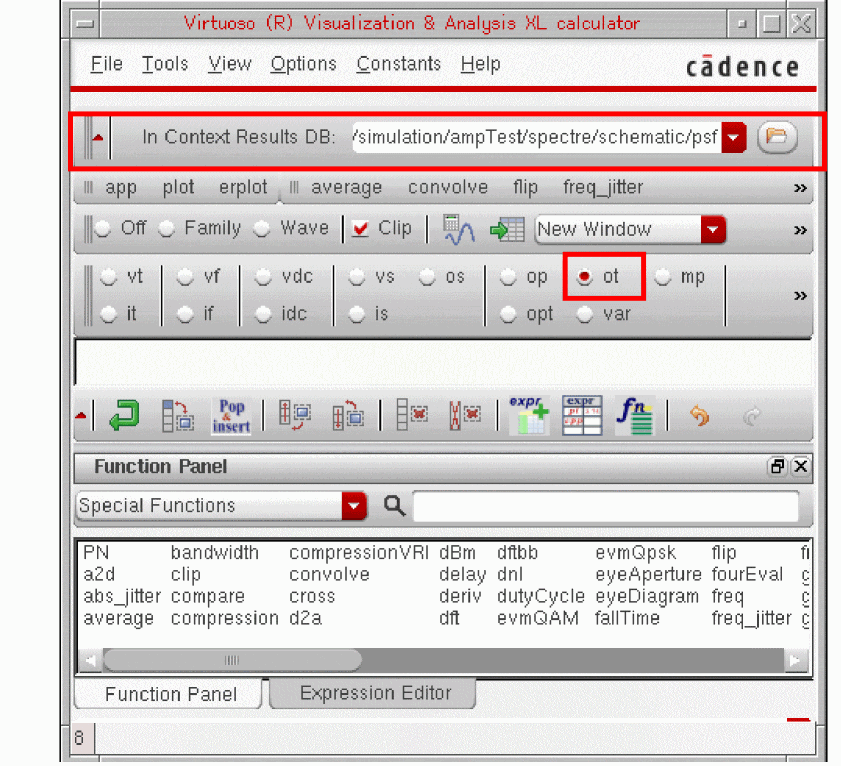Click the clear stack entry icon with red X
Screen dimensions: 841x766
point(412,414)
